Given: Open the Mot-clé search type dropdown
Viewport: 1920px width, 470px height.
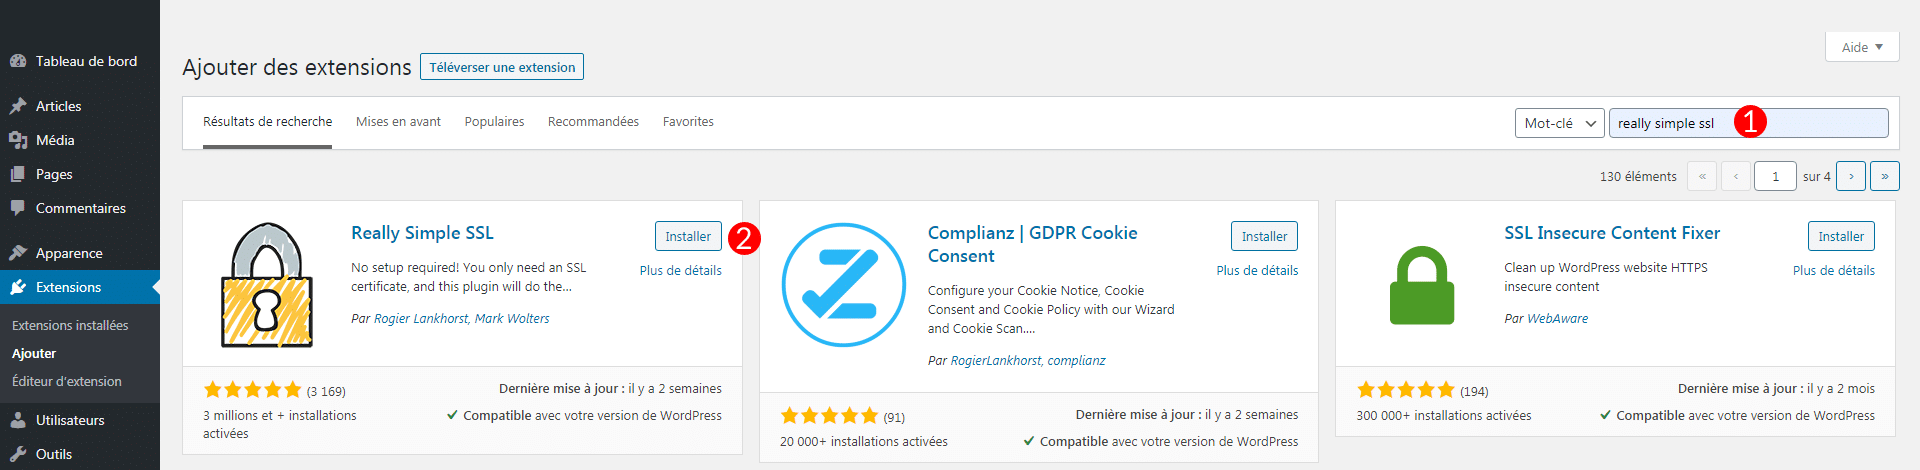Looking at the screenshot, I should pos(1559,123).
